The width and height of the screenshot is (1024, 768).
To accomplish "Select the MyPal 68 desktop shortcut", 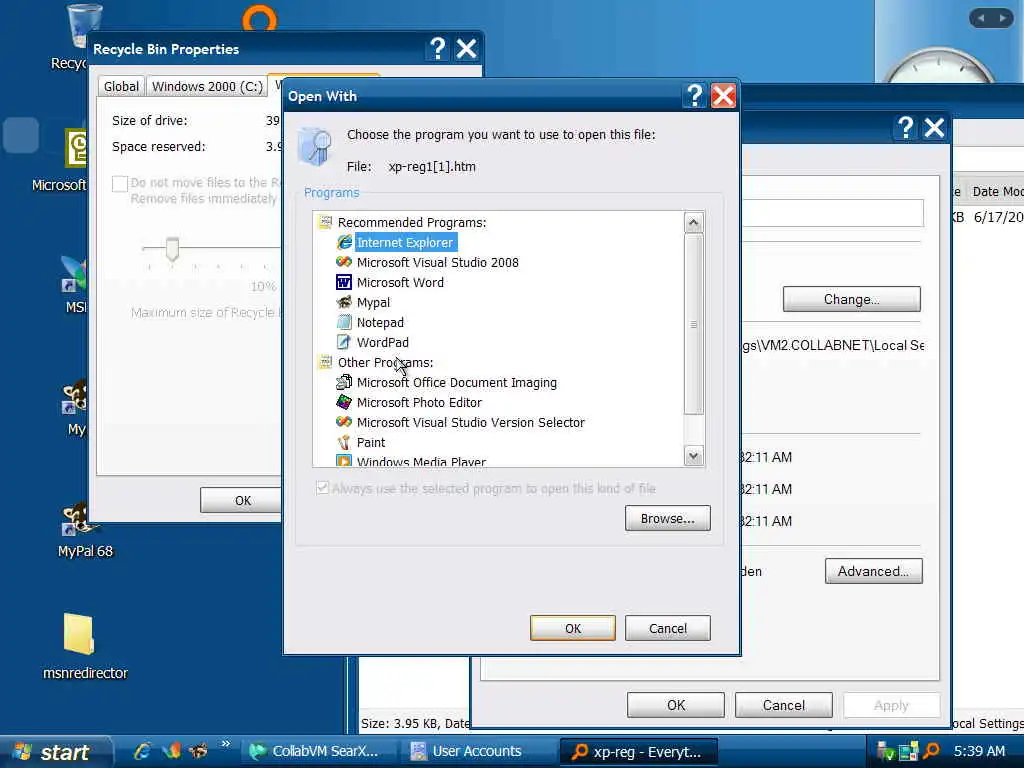I will (x=78, y=519).
